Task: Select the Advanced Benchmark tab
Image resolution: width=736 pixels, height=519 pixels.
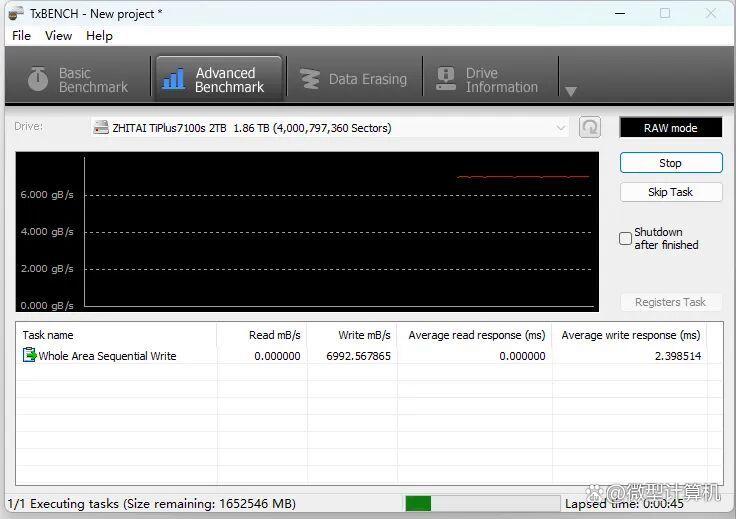Action: coord(219,80)
